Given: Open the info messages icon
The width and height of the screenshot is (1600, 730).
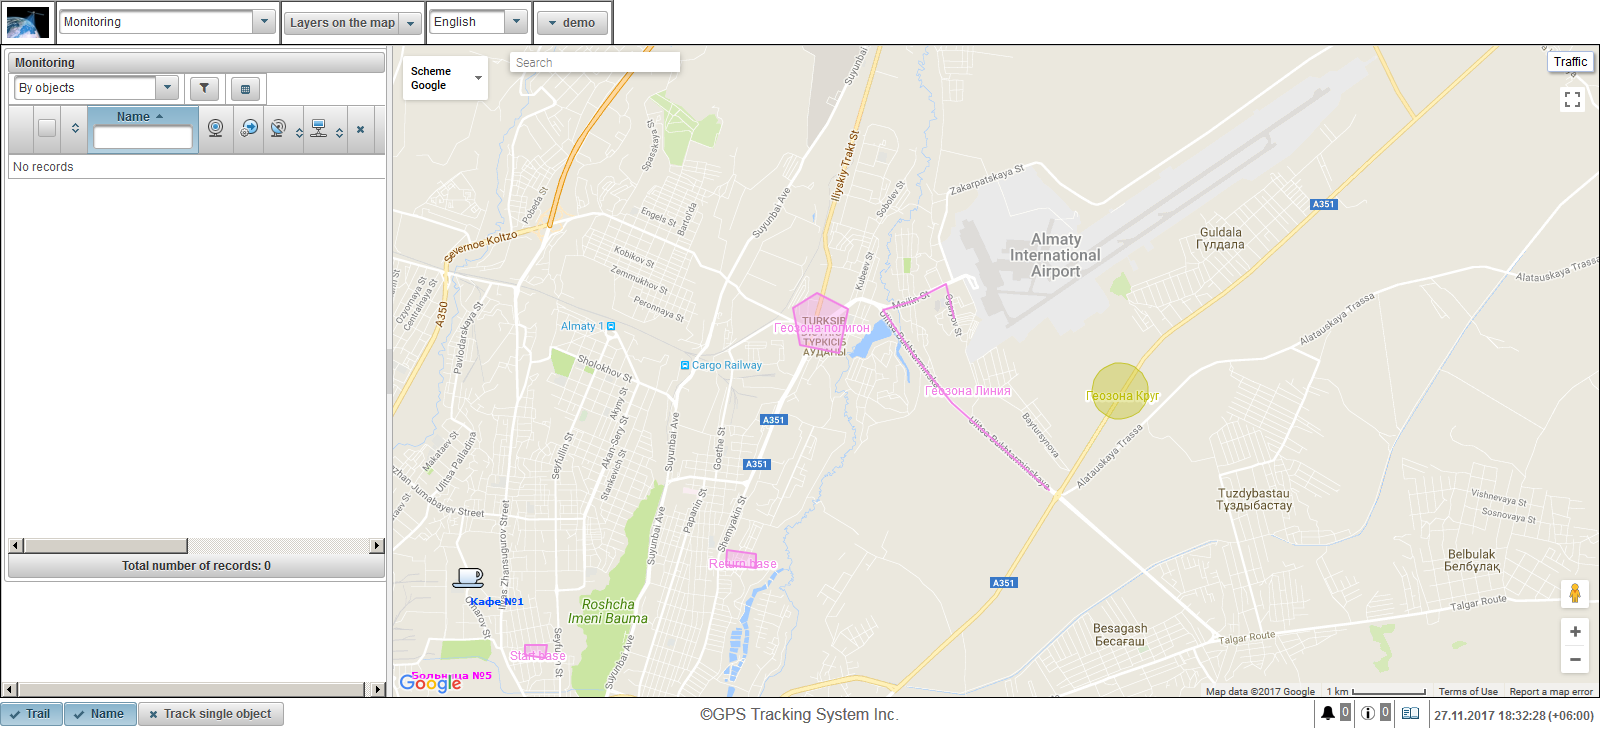Looking at the screenshot, I should pos(1367,713).
